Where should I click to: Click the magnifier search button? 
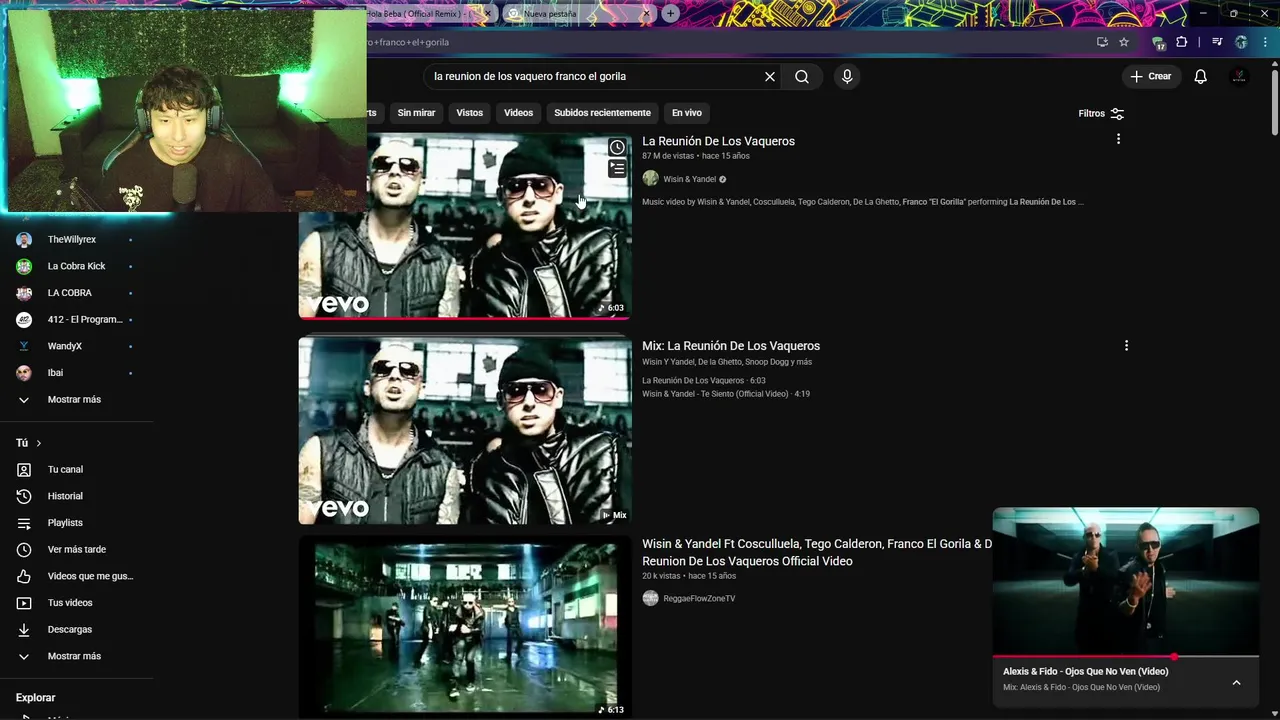point(802,76)
